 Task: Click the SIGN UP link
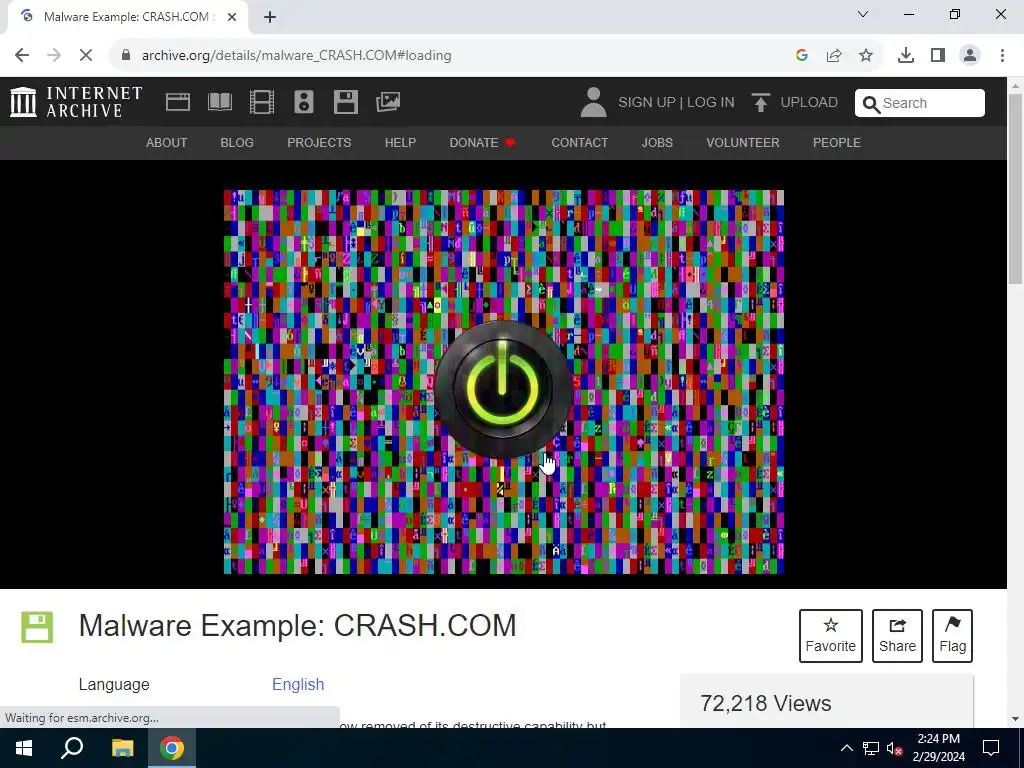(647, 103)
